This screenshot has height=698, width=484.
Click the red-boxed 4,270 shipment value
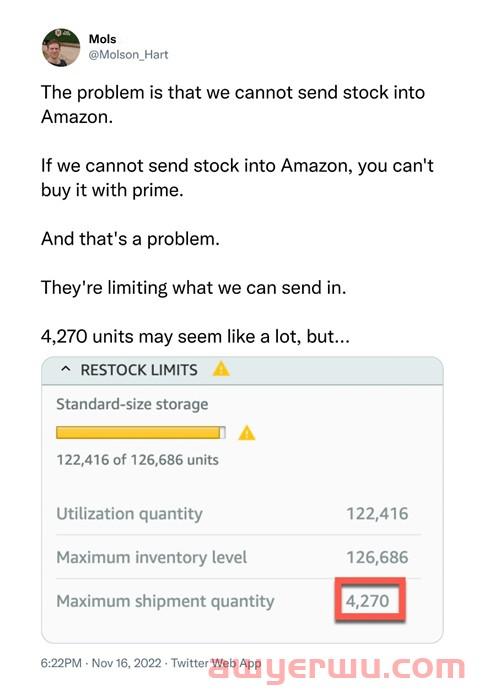pos(370,600)
